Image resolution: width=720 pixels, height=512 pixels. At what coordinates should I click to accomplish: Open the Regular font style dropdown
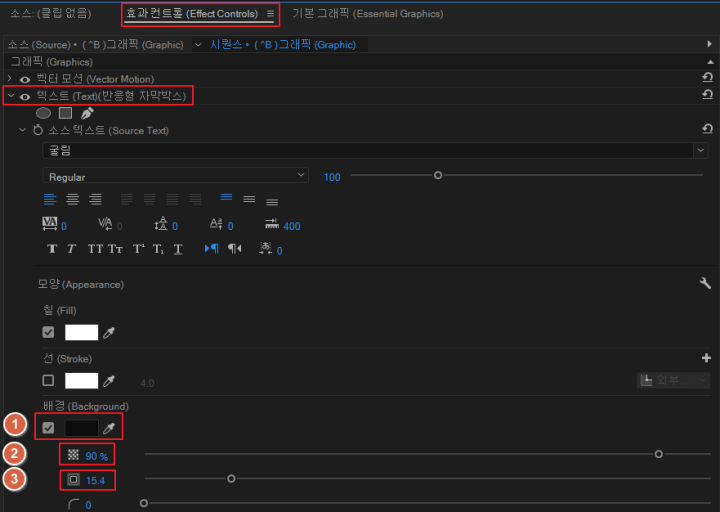[x=175, y=176]
